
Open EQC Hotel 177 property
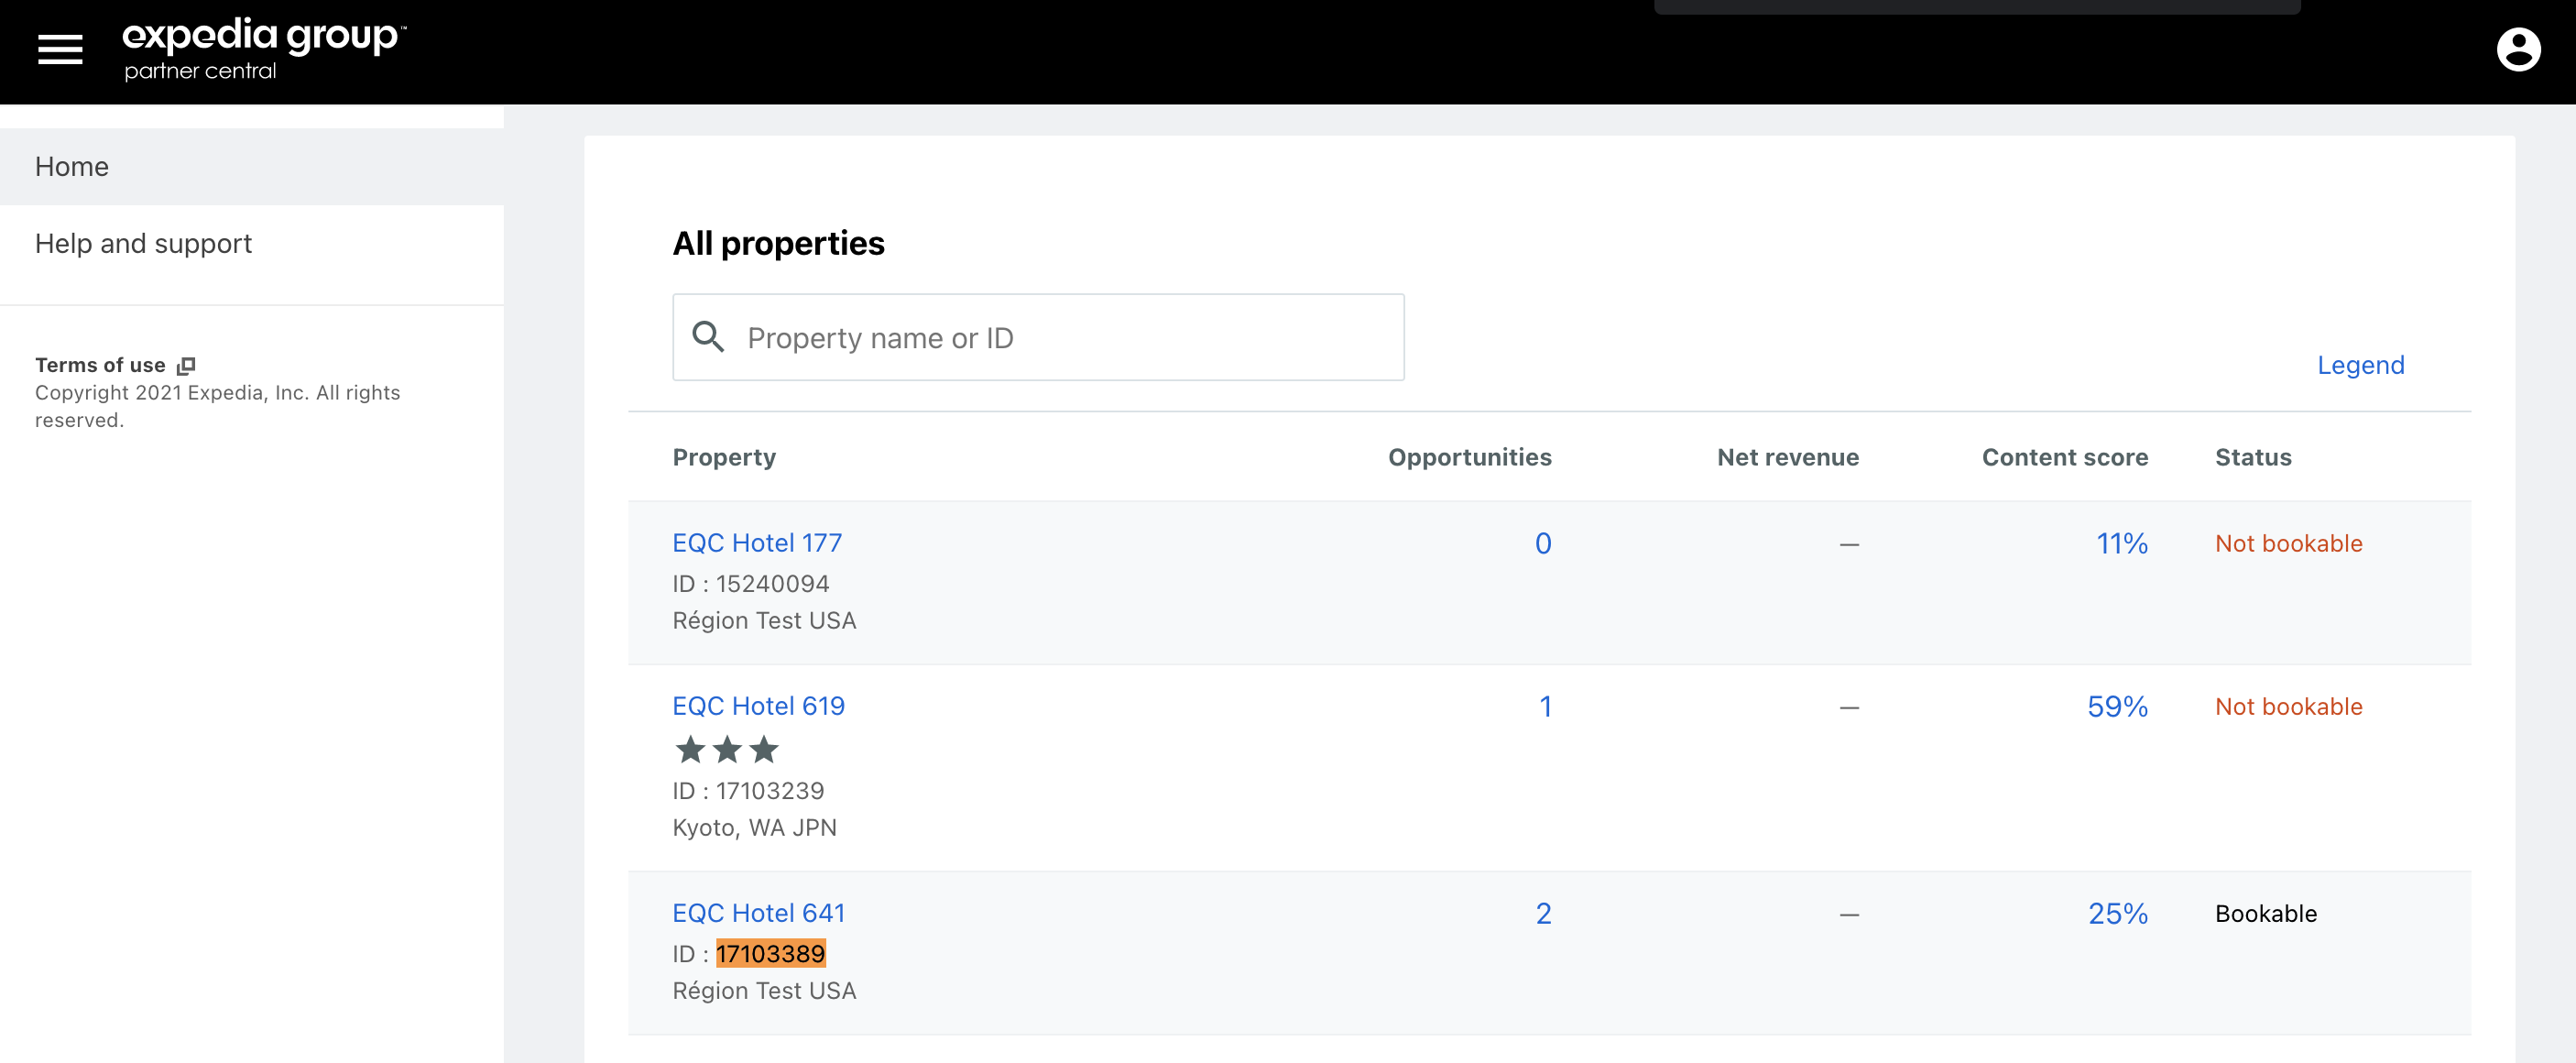pyautogui.click(x=757, y=543)
